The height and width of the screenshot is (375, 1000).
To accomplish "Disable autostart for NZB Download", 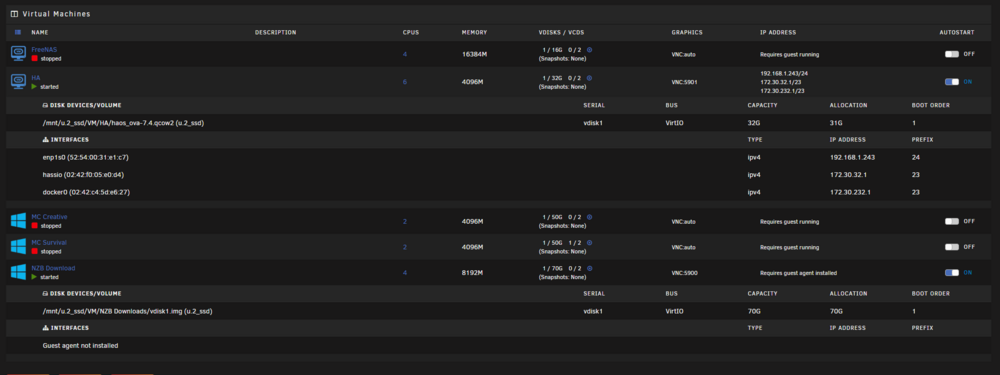I will pos(952,272).
